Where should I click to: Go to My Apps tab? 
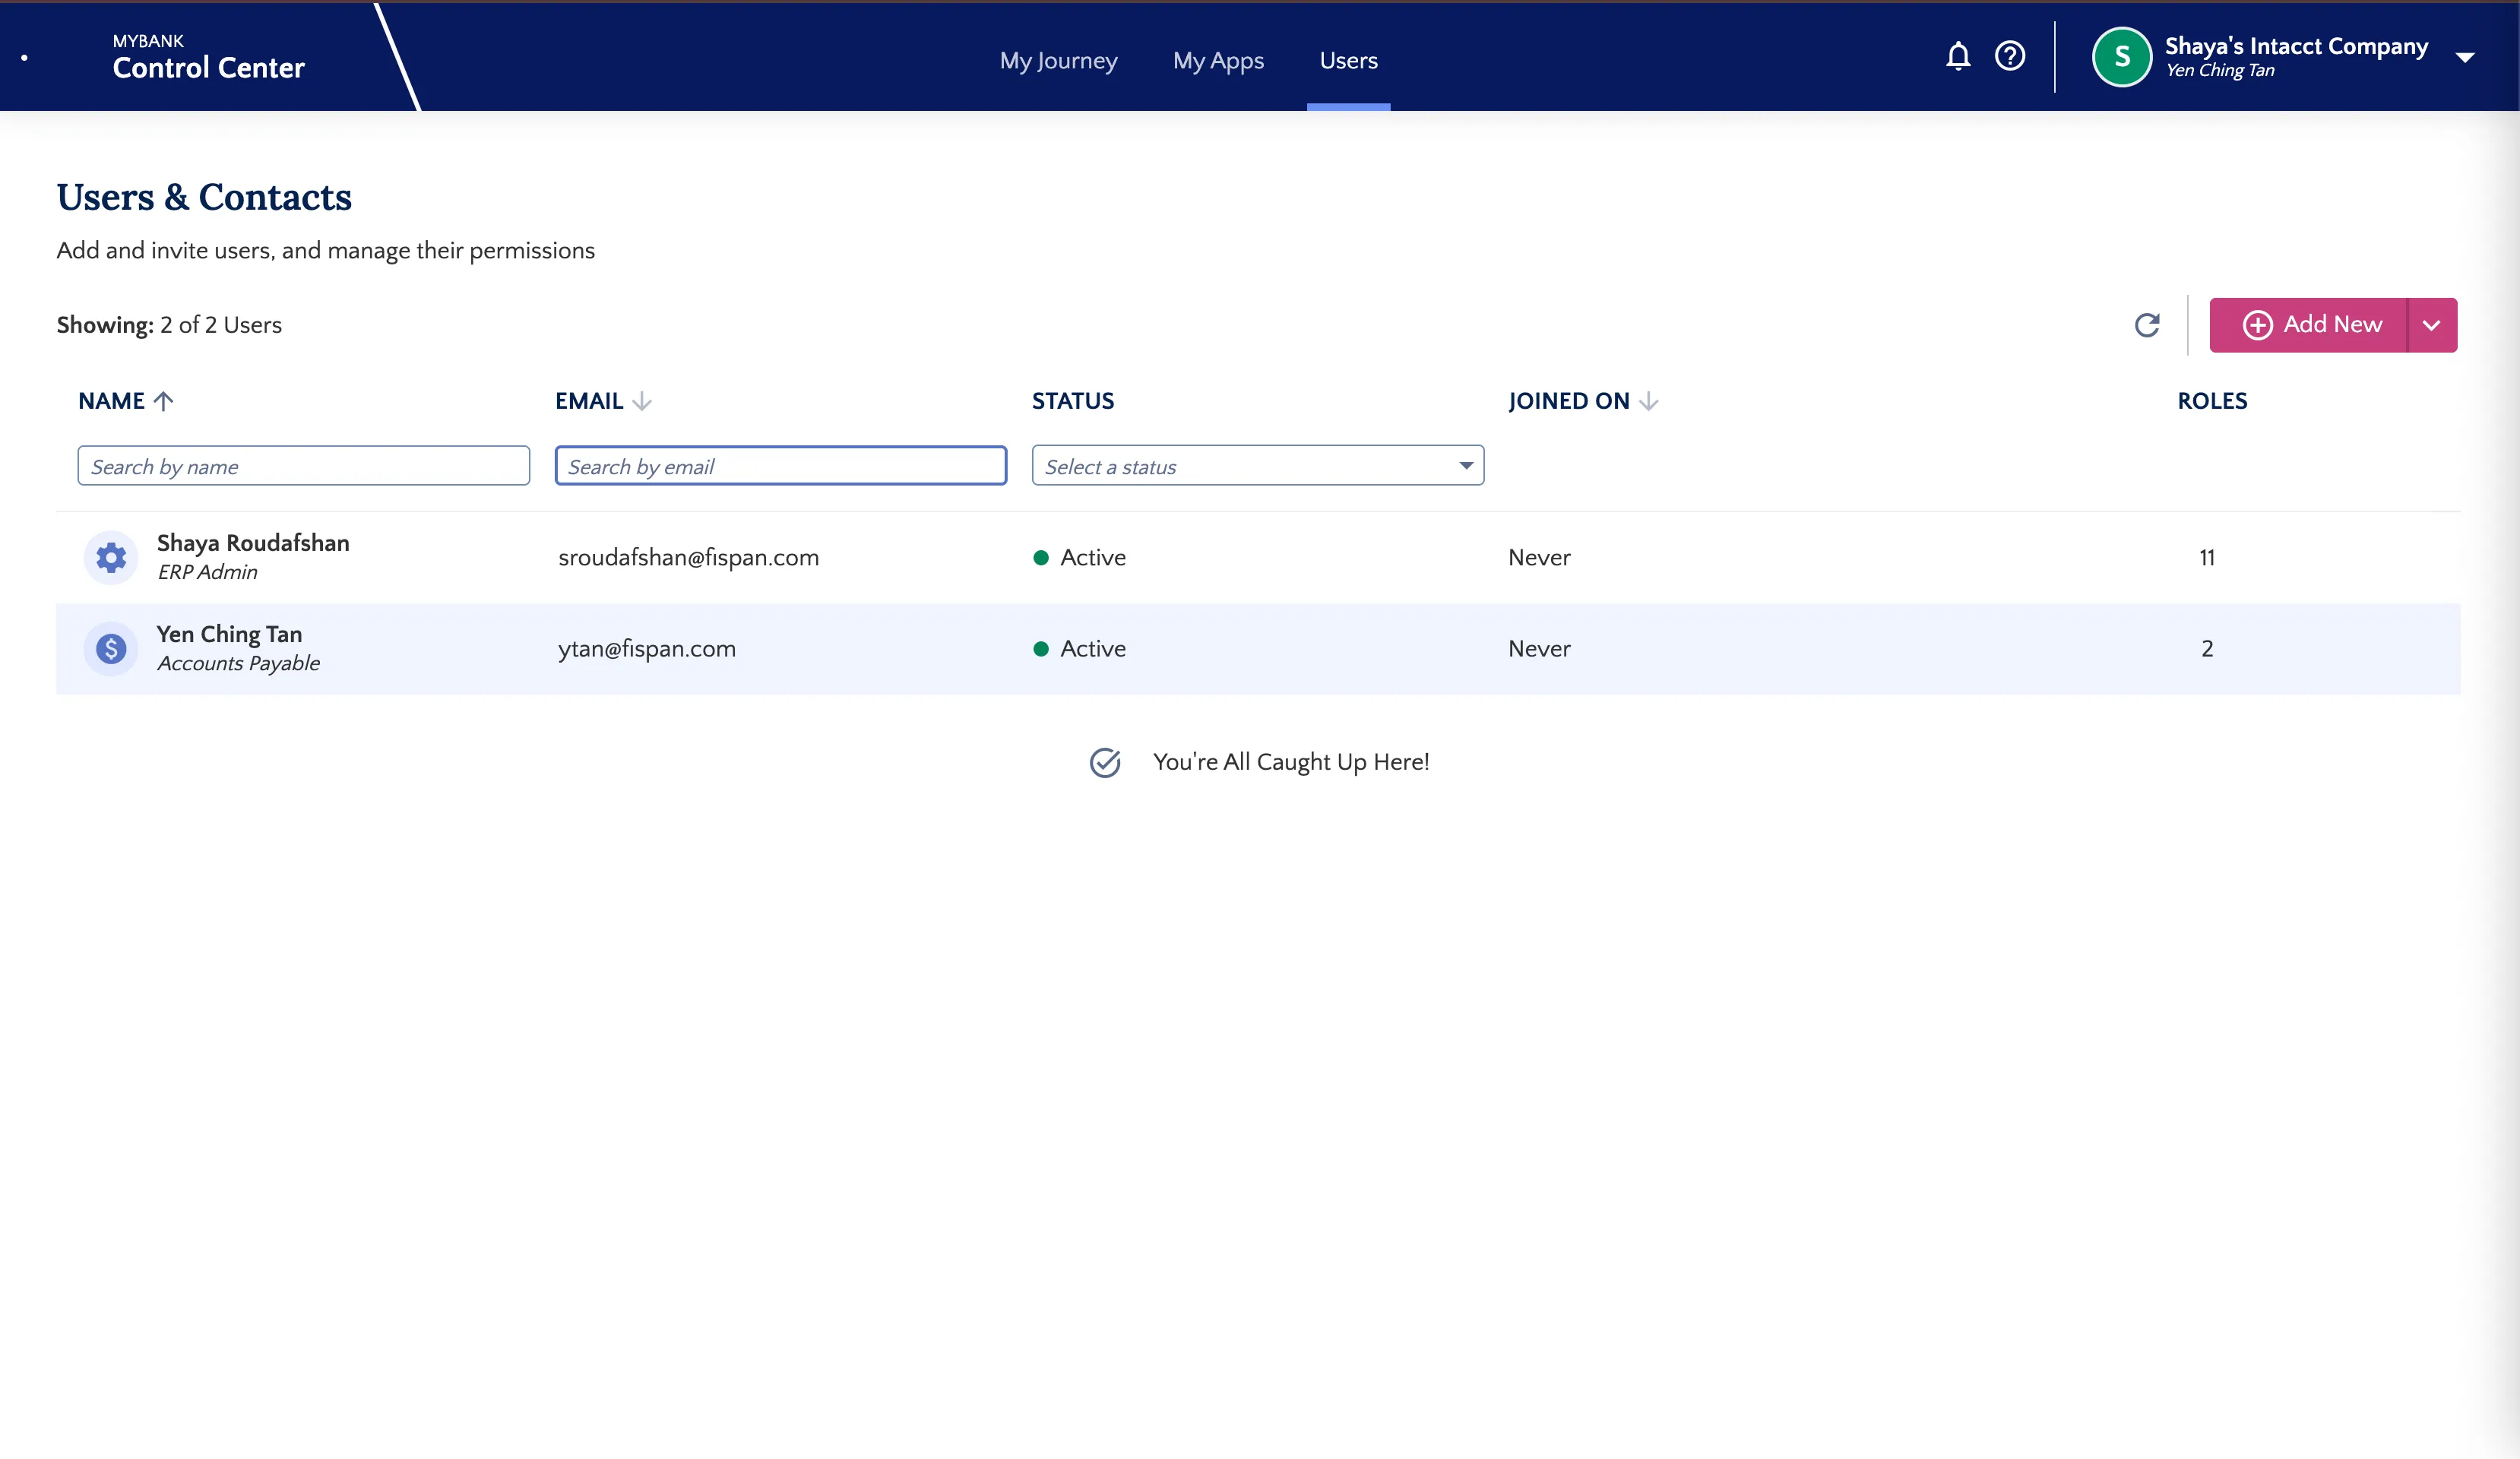click(x=1218, y=60)
